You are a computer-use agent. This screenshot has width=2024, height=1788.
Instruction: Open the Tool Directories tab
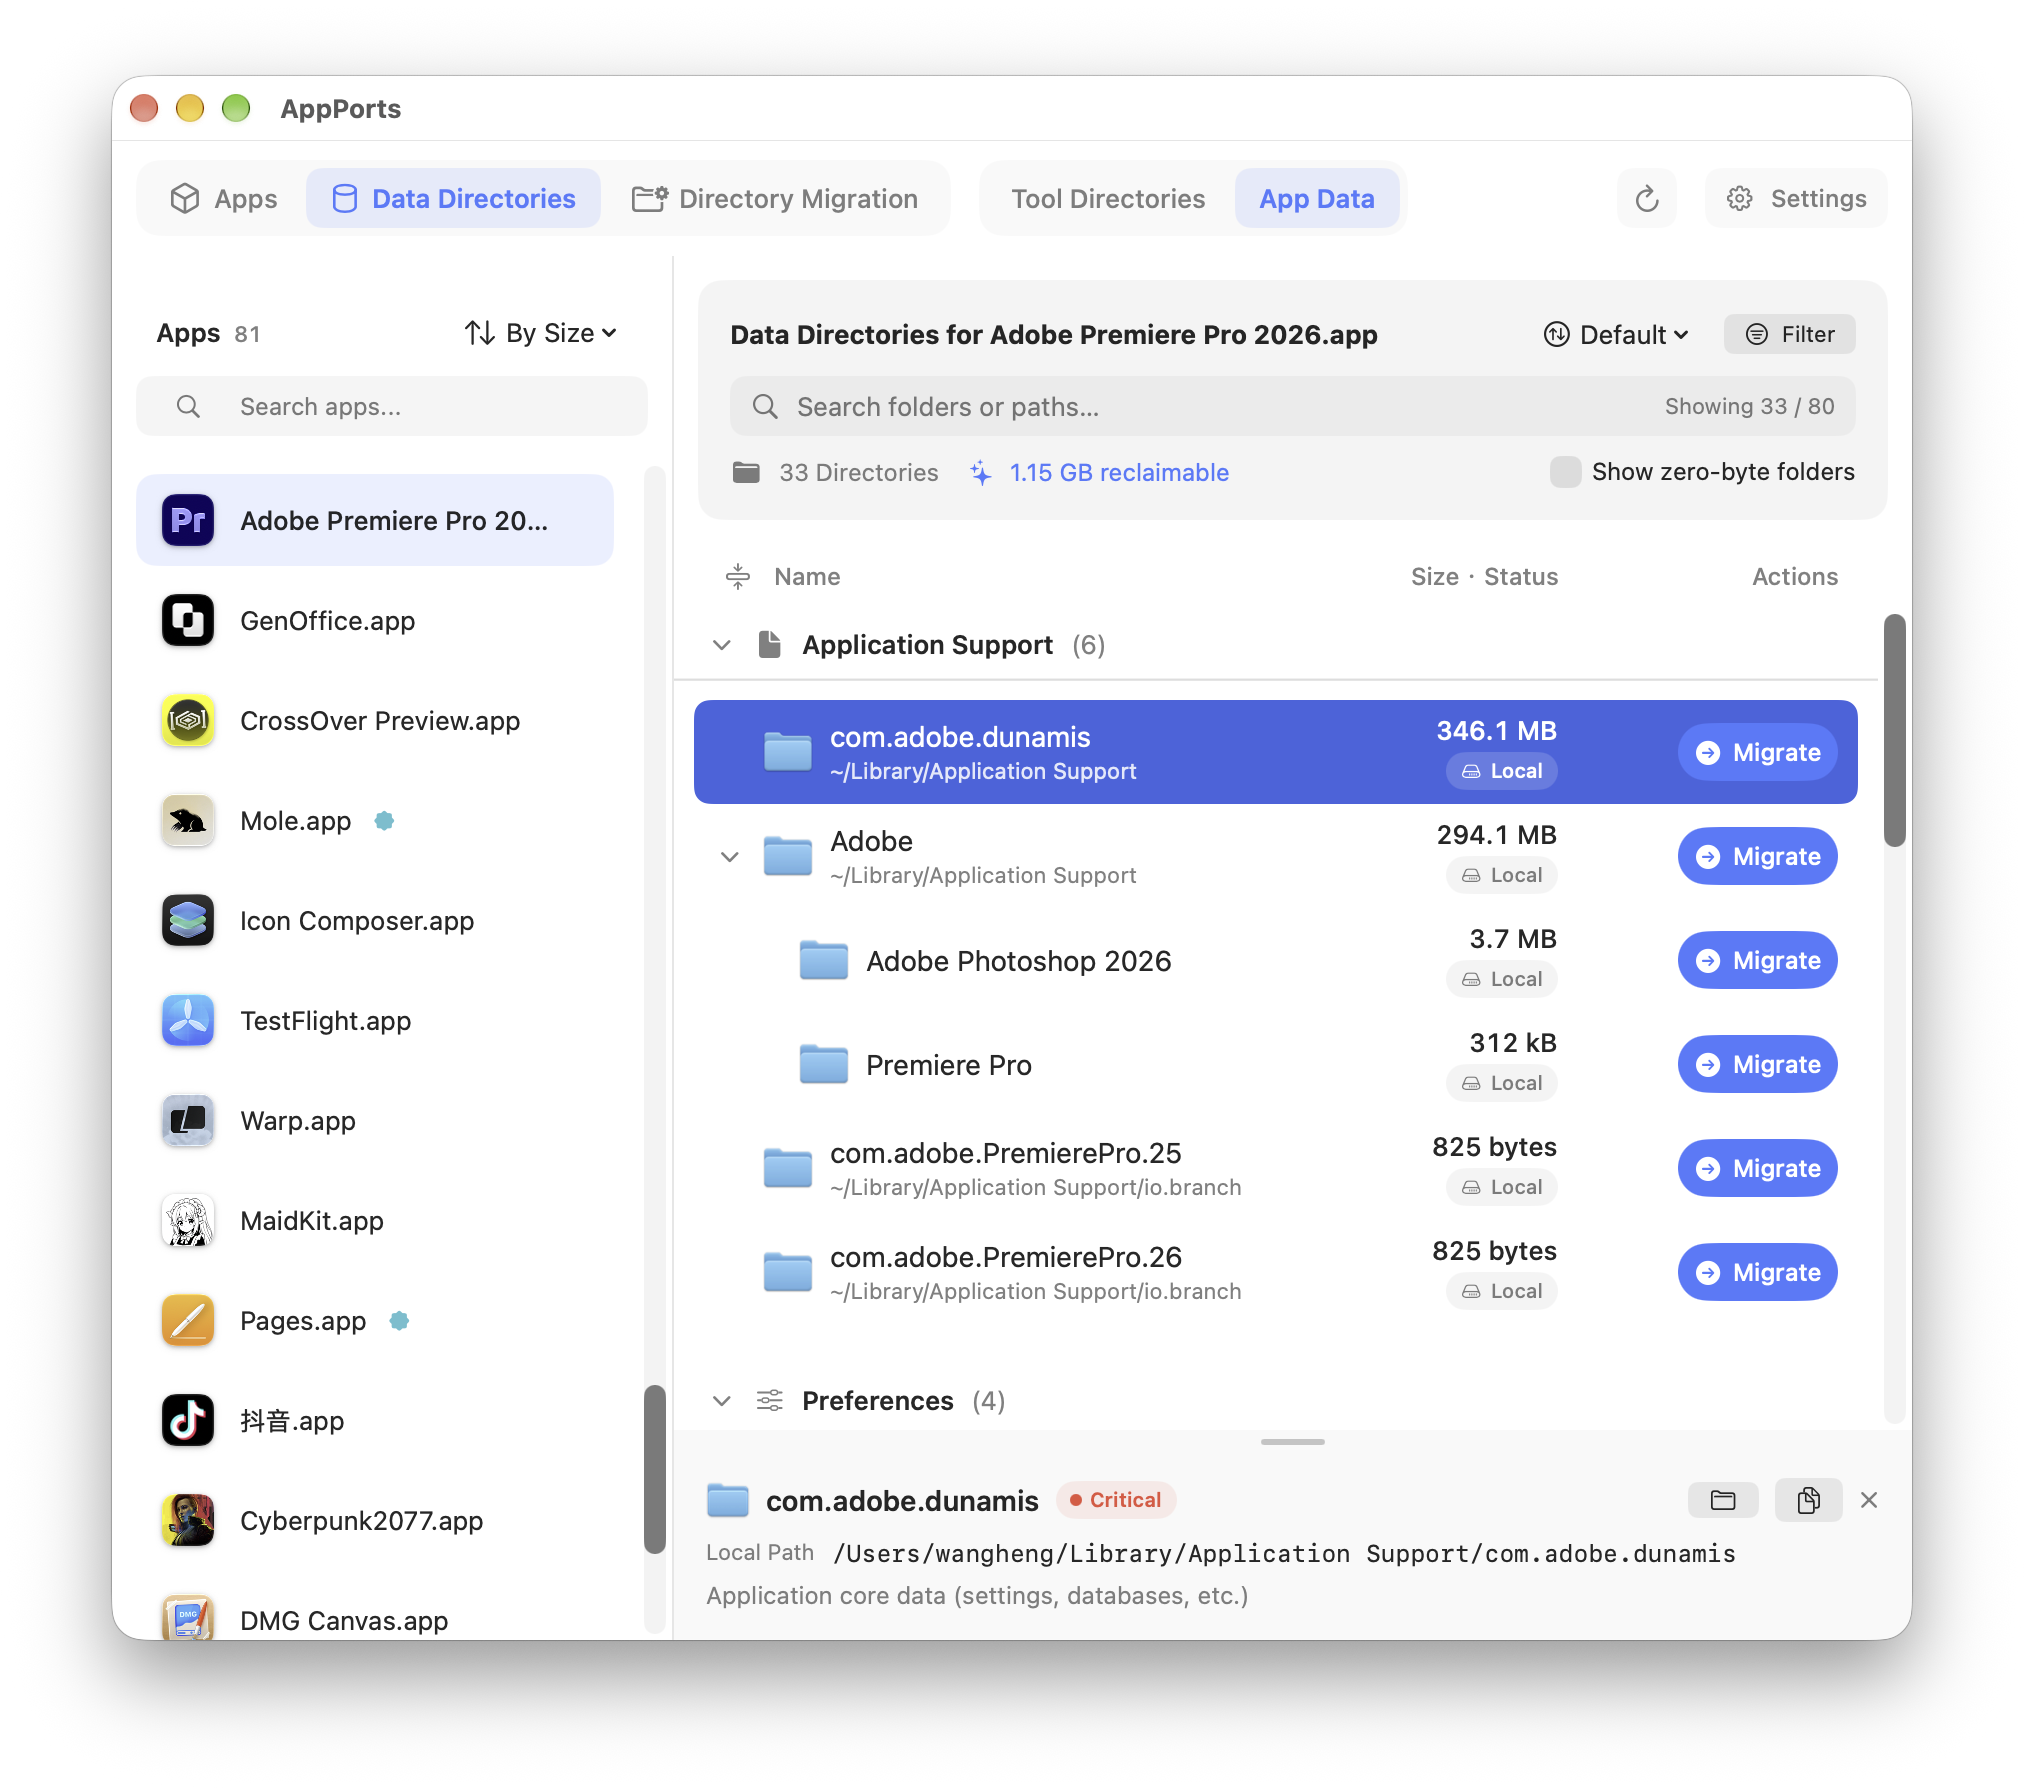pyautogui.click(x=1108, y=199)
